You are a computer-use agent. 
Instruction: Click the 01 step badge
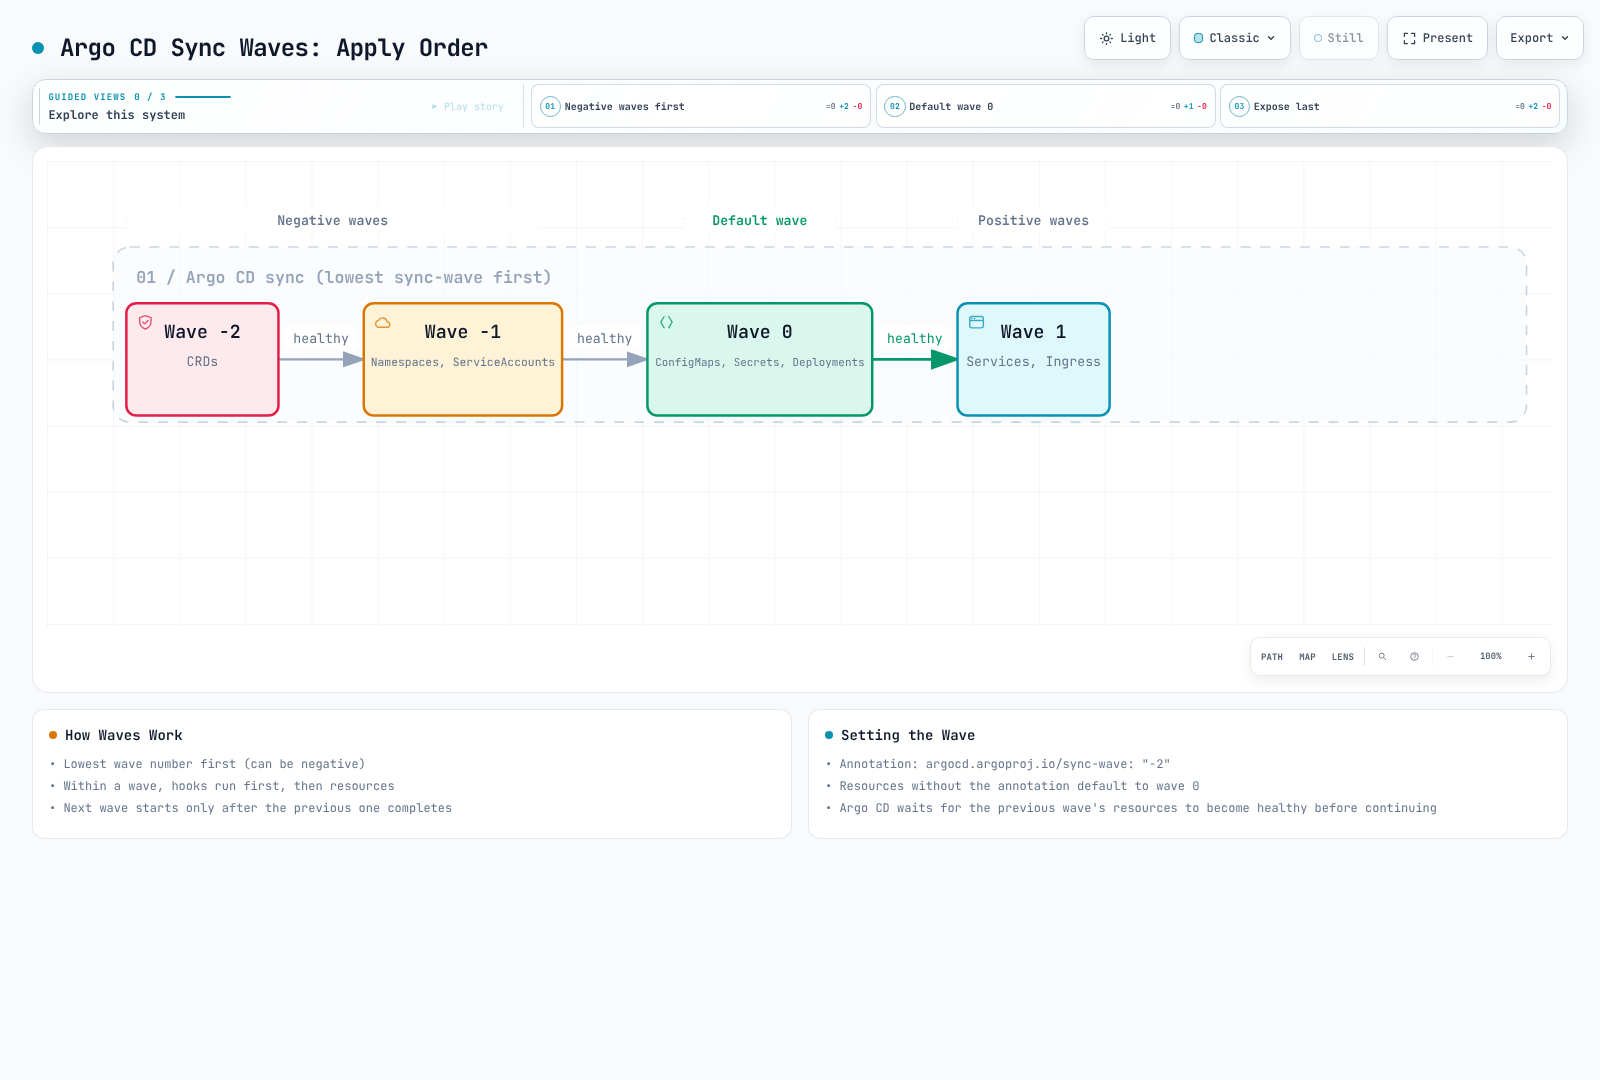pos(550,106)
